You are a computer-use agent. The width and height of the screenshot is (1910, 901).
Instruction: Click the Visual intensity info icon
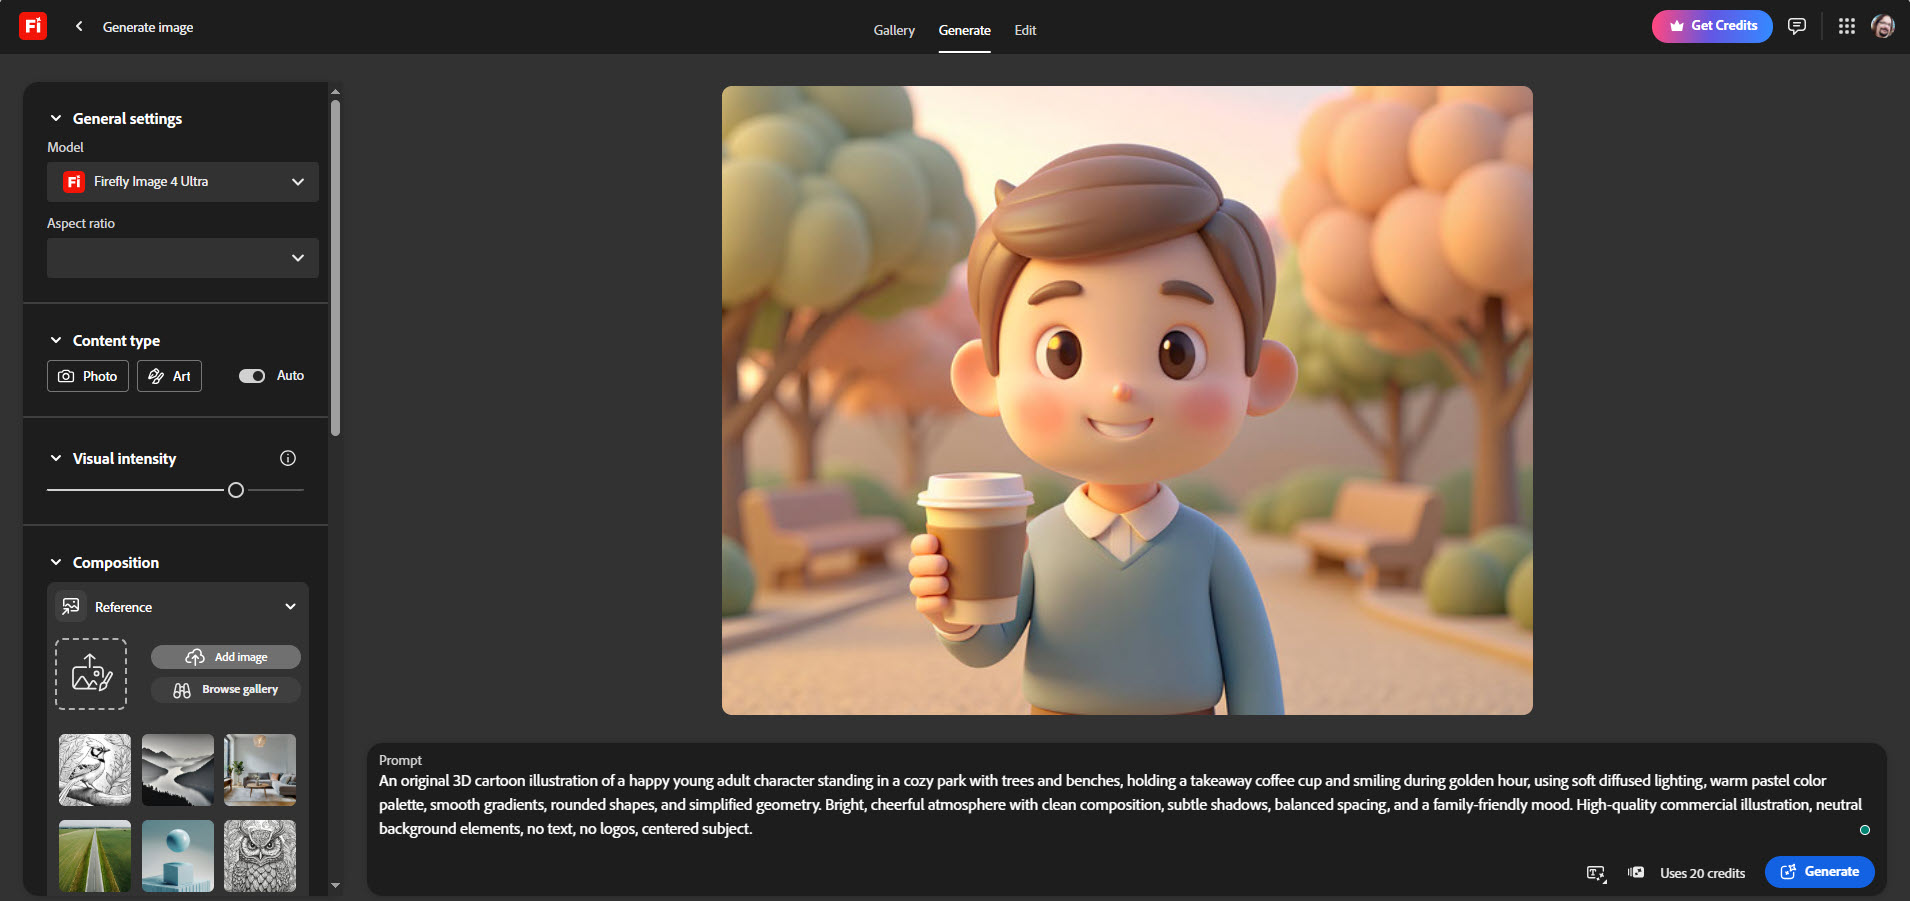click(288, 458)
